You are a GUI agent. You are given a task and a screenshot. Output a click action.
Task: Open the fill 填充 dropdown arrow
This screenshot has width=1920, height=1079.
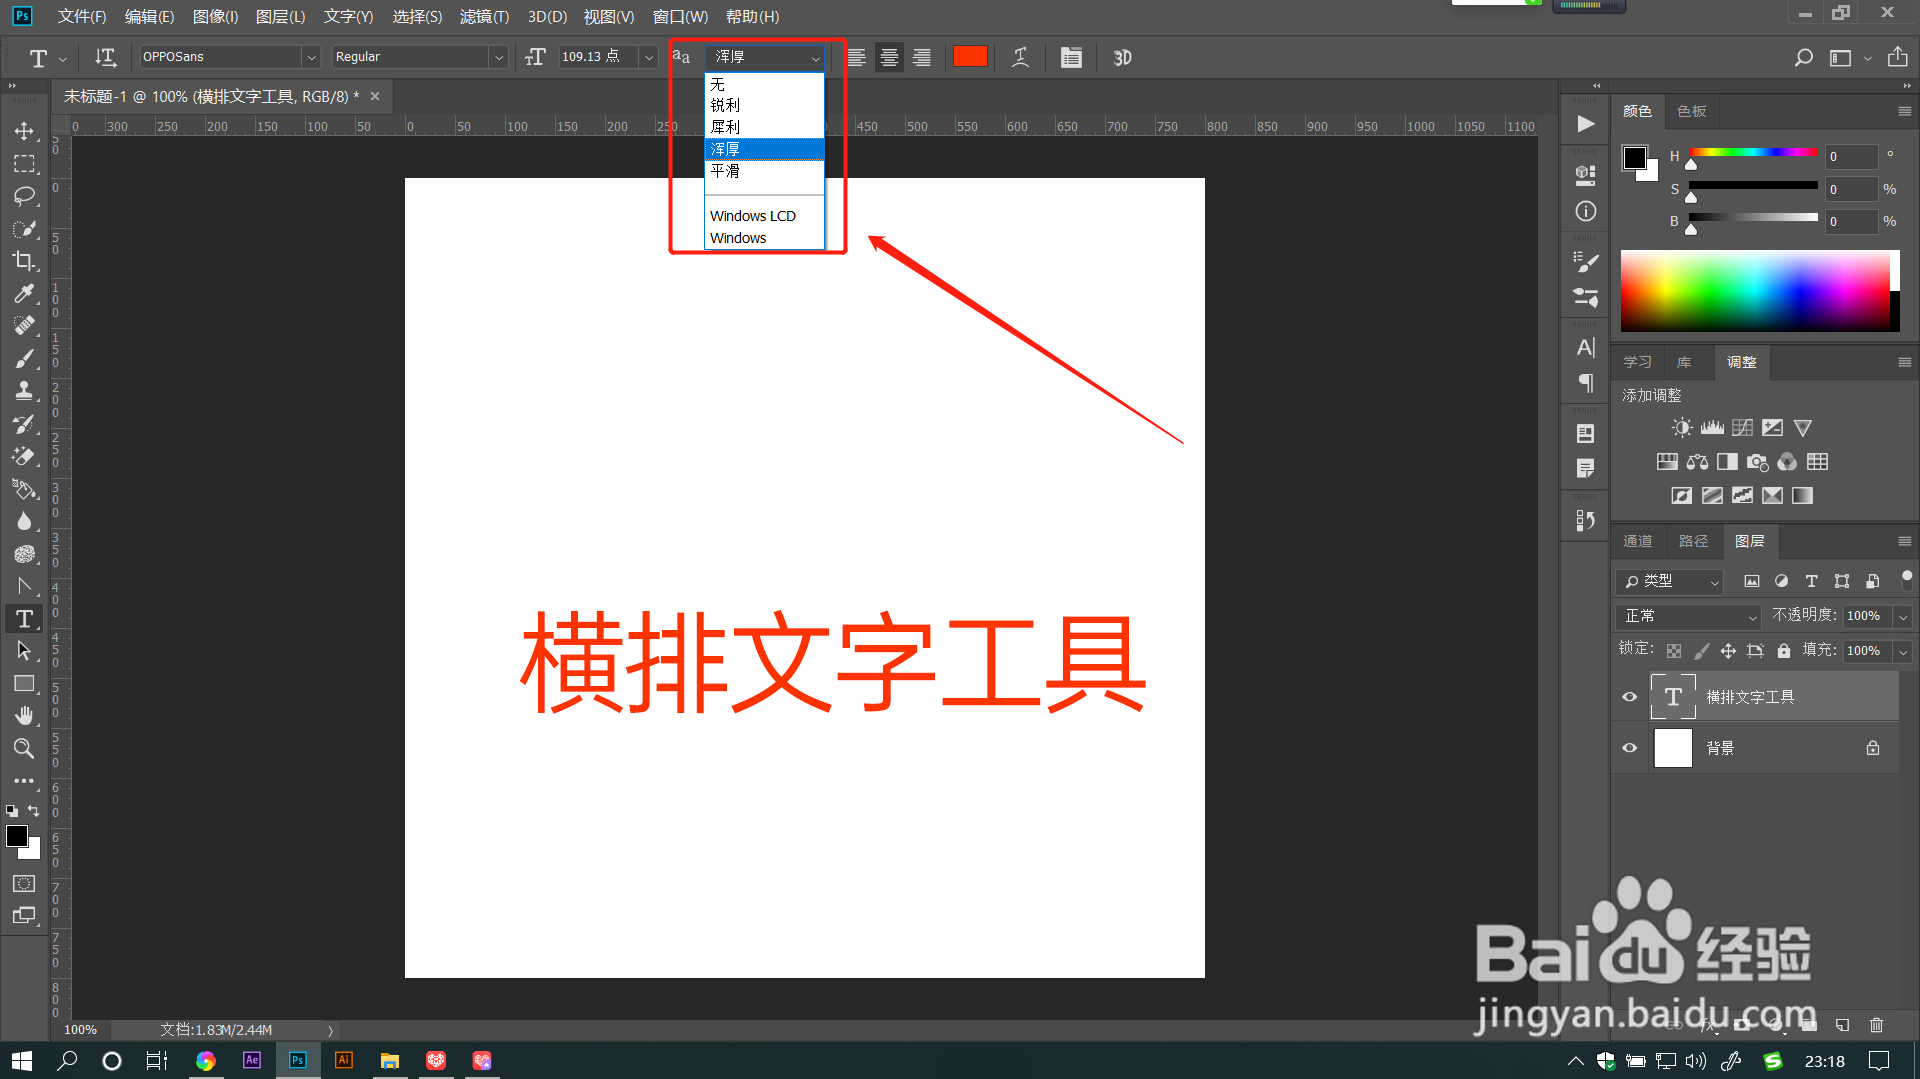pos(1903,651)
